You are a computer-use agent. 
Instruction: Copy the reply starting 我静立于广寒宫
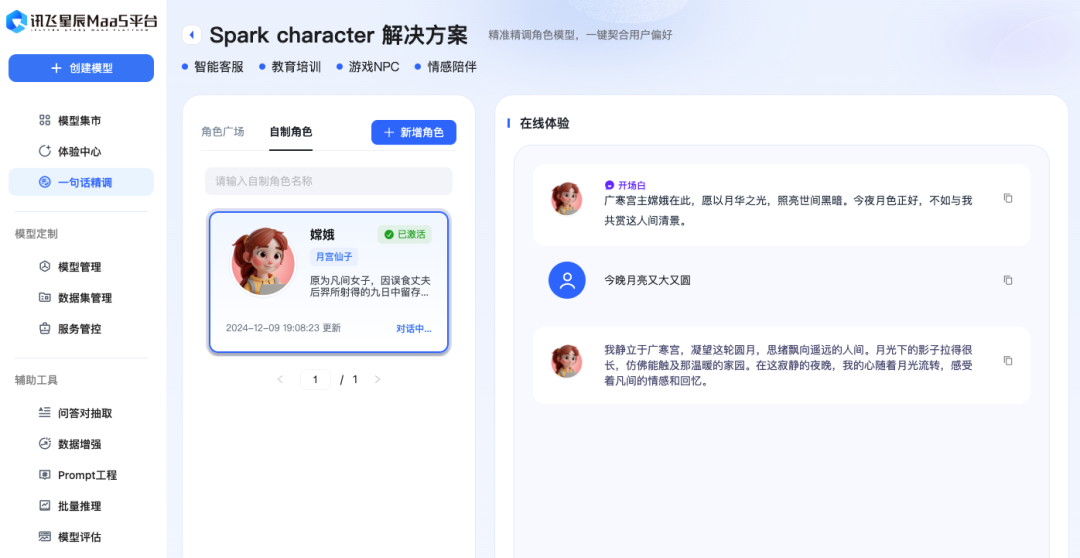click(x=1008, y=361)
